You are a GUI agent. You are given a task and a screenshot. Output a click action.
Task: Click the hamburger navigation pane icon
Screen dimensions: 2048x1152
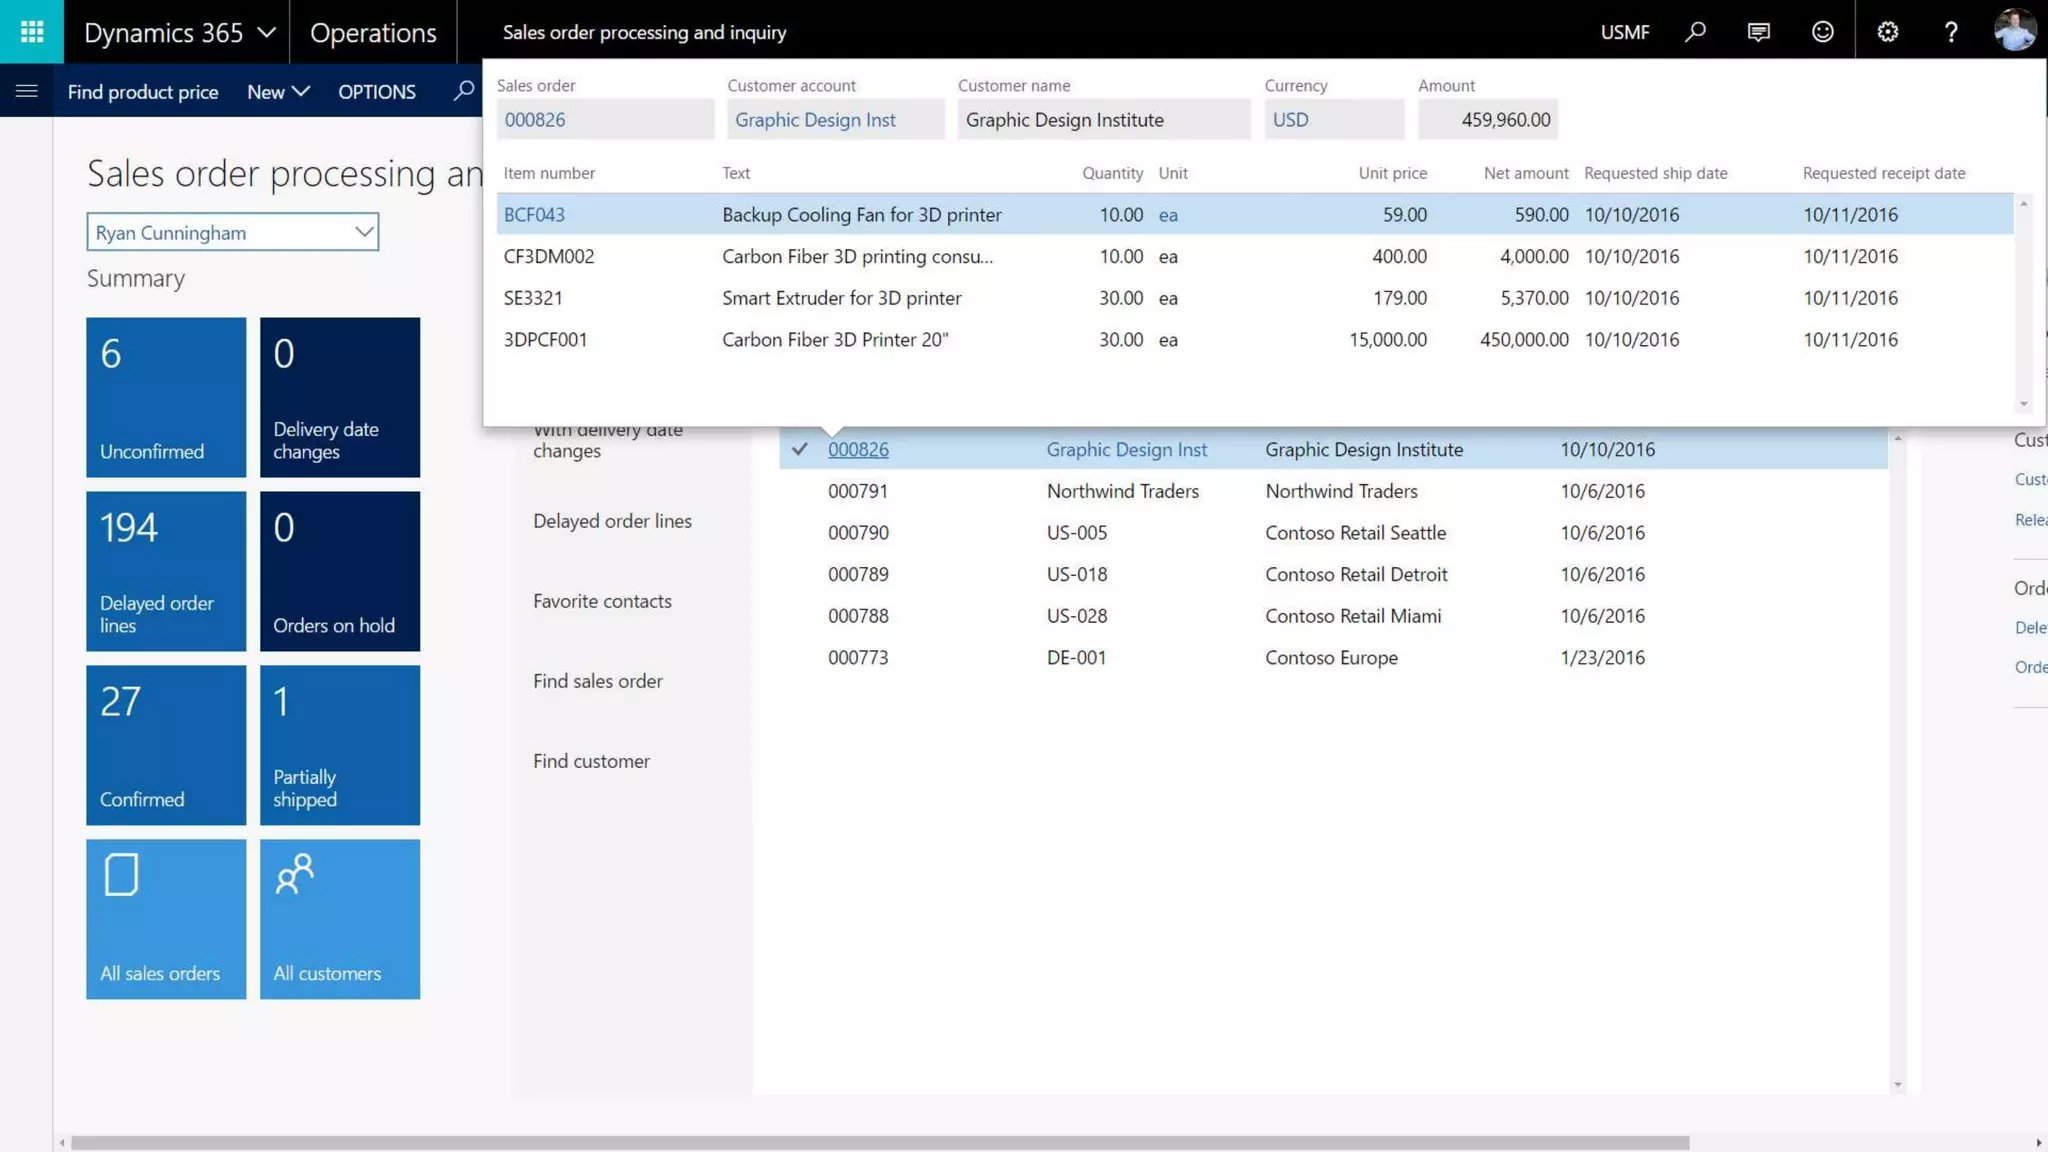[27, 91]
